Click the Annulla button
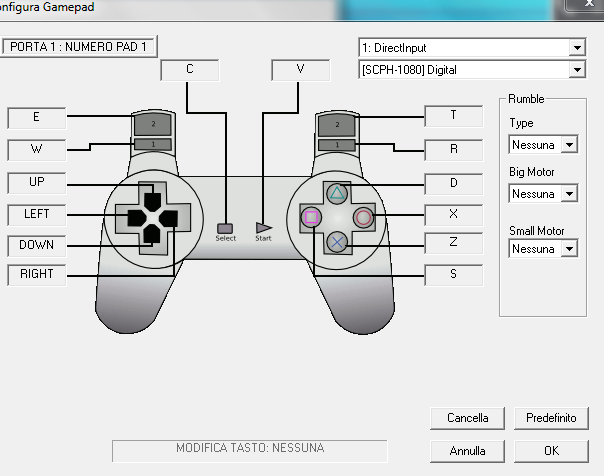This screenshot has height=476, width=604. (467, 451)
